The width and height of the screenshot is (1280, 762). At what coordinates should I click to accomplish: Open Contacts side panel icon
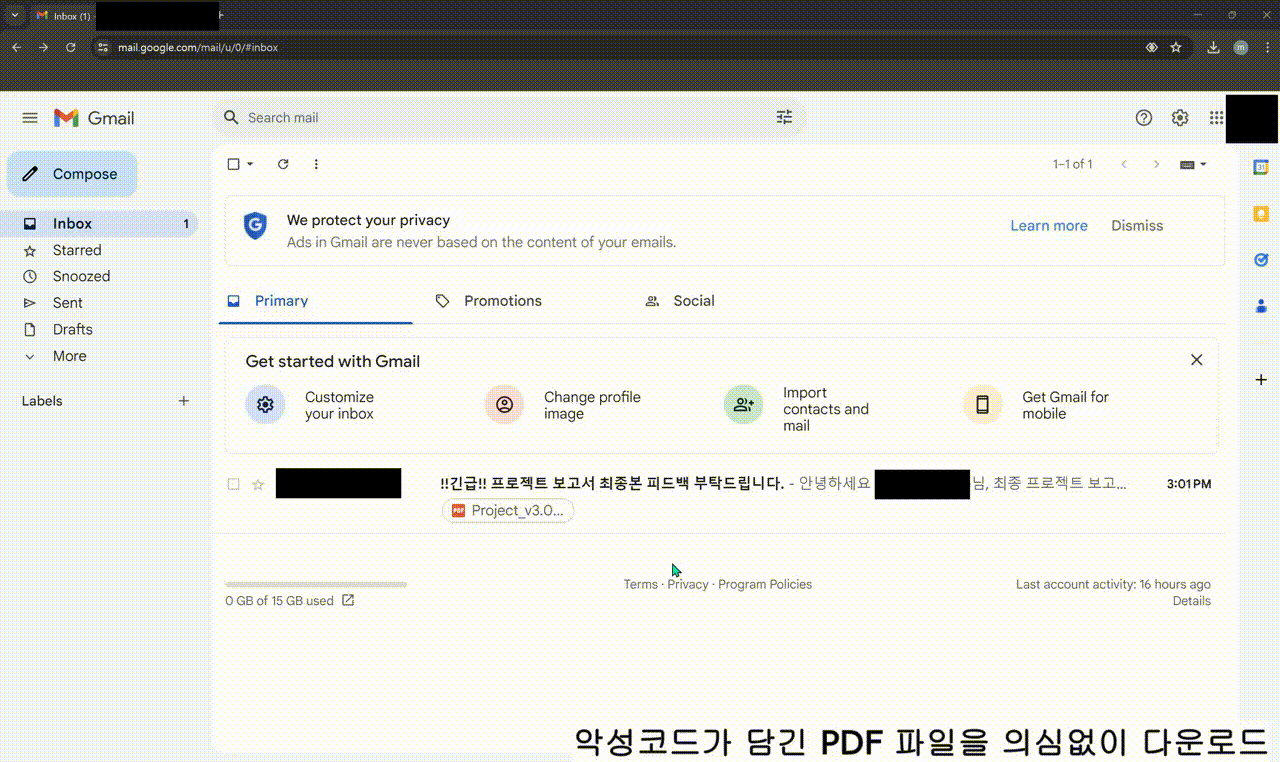click(1261, 306)
